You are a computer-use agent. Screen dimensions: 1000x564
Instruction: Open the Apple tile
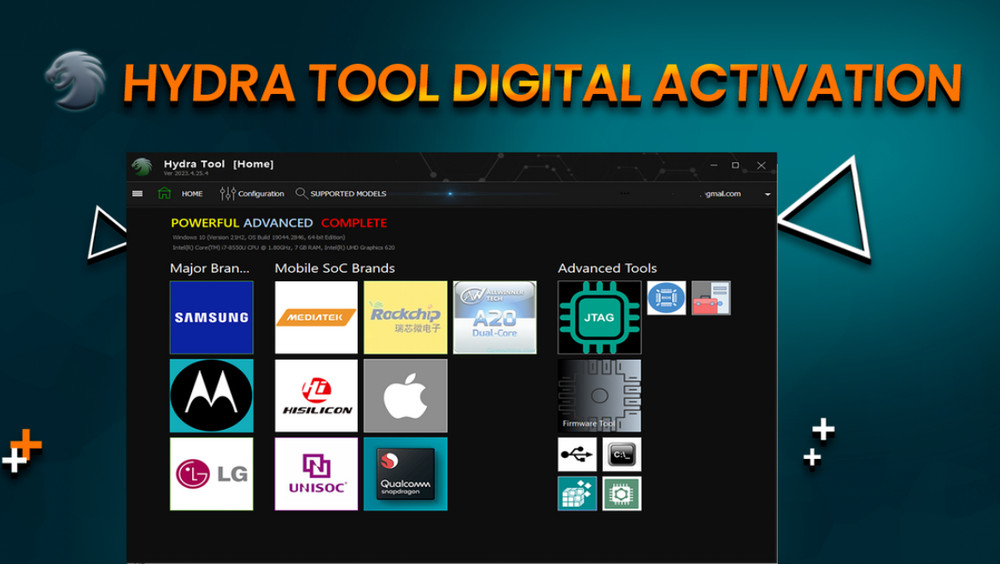tap(405, 396)
